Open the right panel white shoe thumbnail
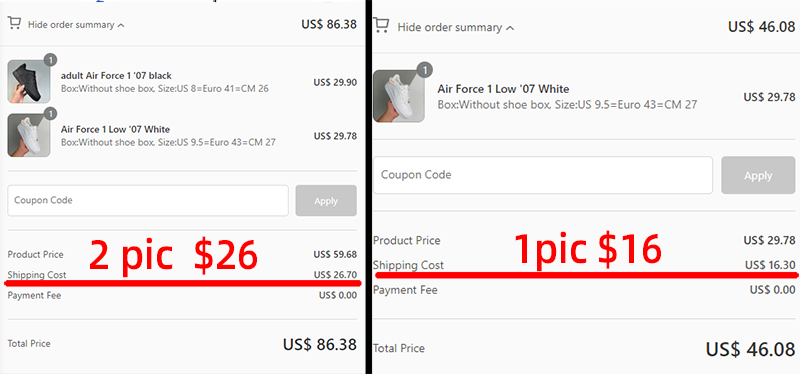 click(x=398, y=96)
